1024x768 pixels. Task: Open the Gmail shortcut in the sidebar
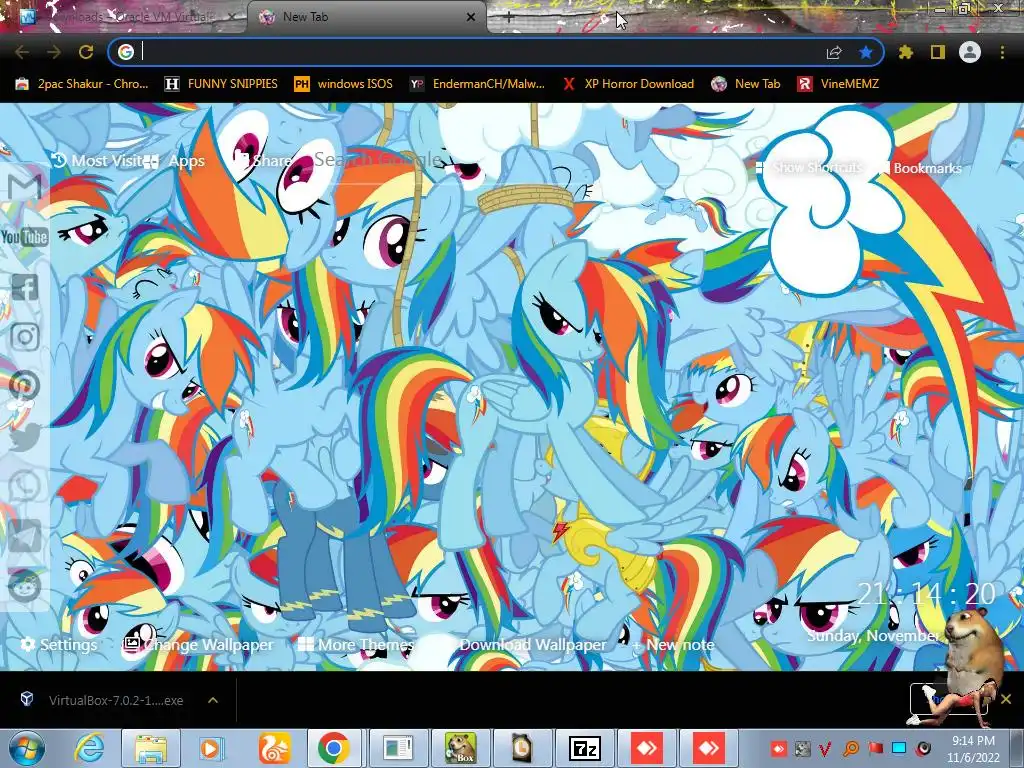pos(25,187)
